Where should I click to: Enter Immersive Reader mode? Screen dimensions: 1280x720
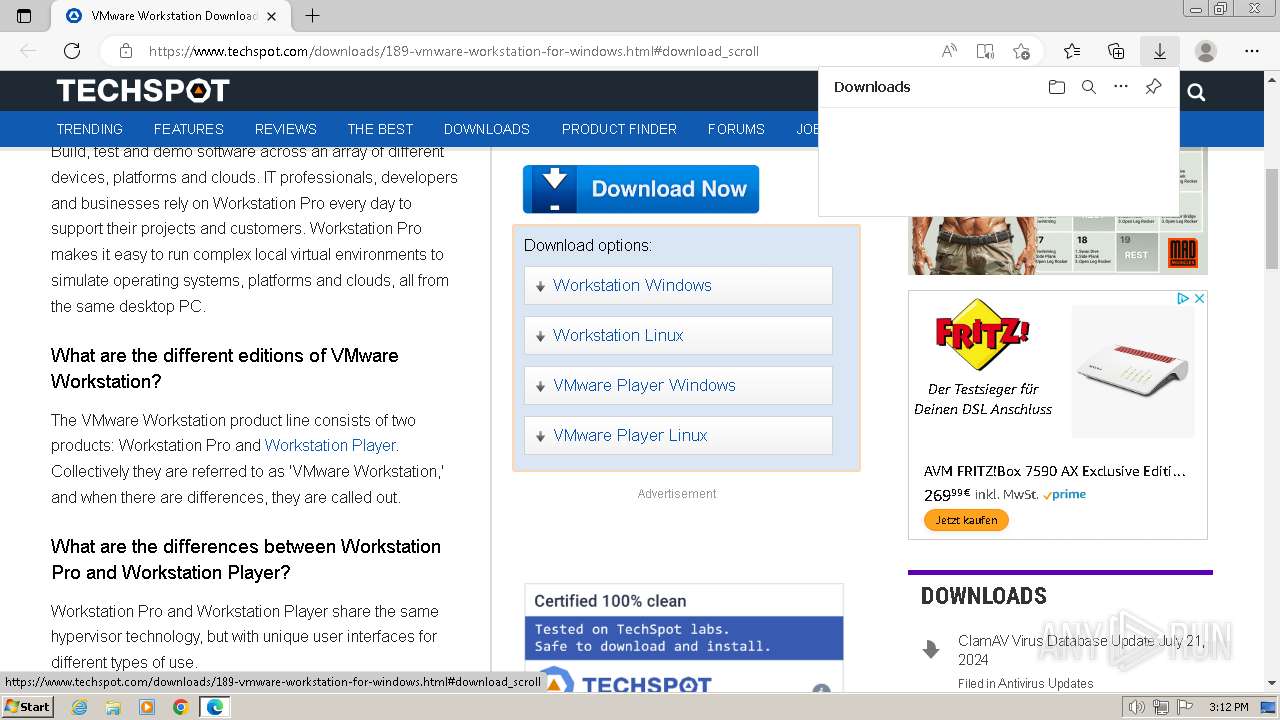pos(985,51)
